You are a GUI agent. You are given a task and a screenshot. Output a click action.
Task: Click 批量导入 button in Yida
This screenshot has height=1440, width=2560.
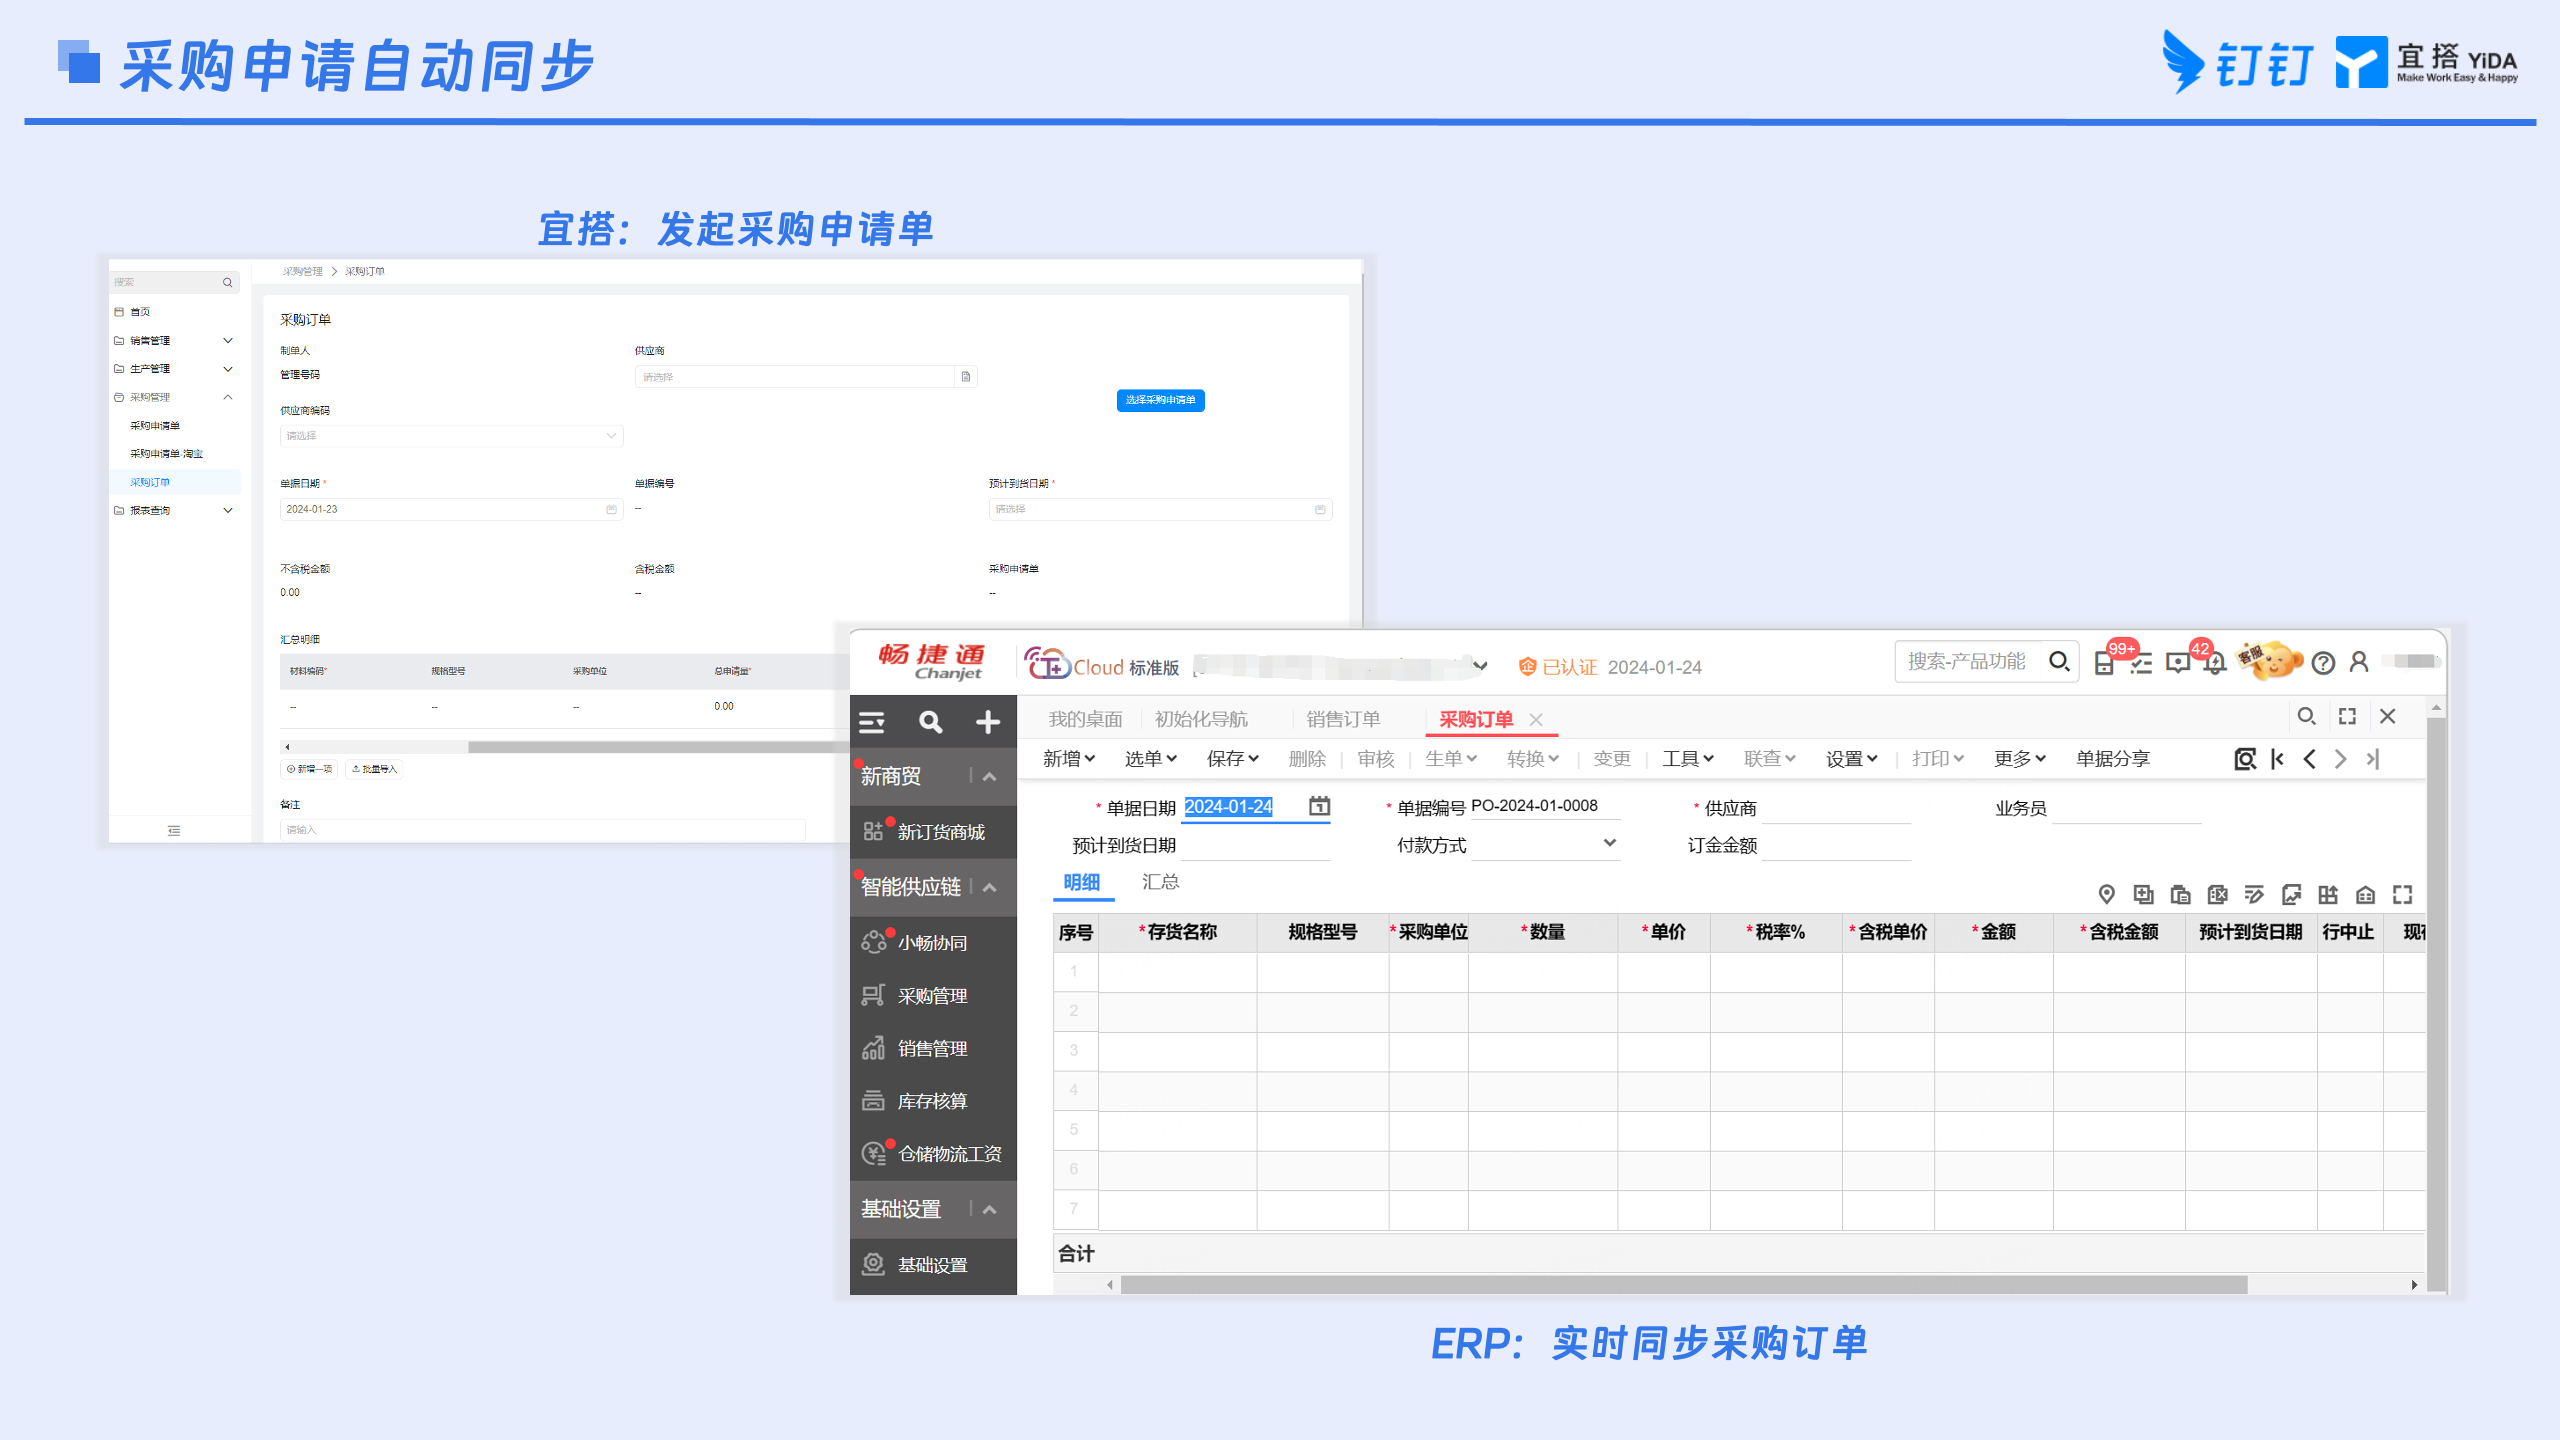(374, 769)
